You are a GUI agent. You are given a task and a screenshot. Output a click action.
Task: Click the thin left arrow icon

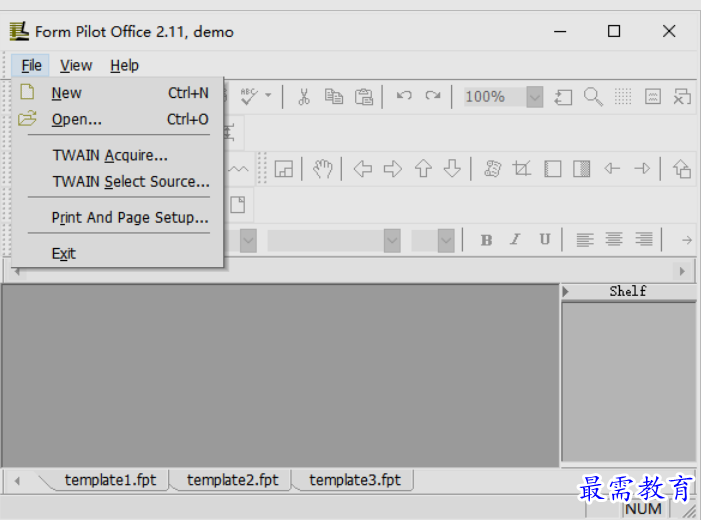coord(612,169)
